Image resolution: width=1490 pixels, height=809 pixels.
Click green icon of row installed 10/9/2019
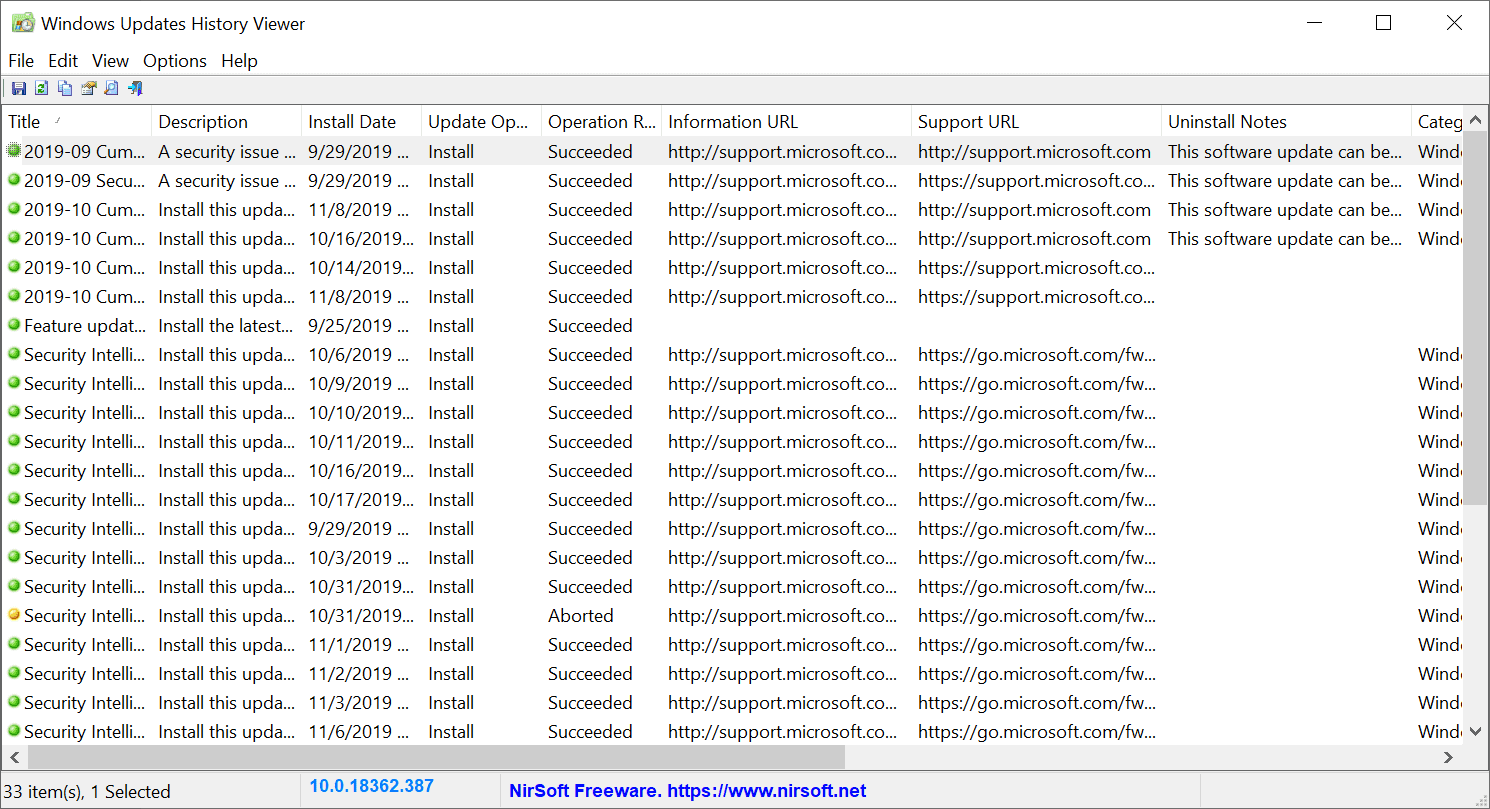(x=14, y=383)
